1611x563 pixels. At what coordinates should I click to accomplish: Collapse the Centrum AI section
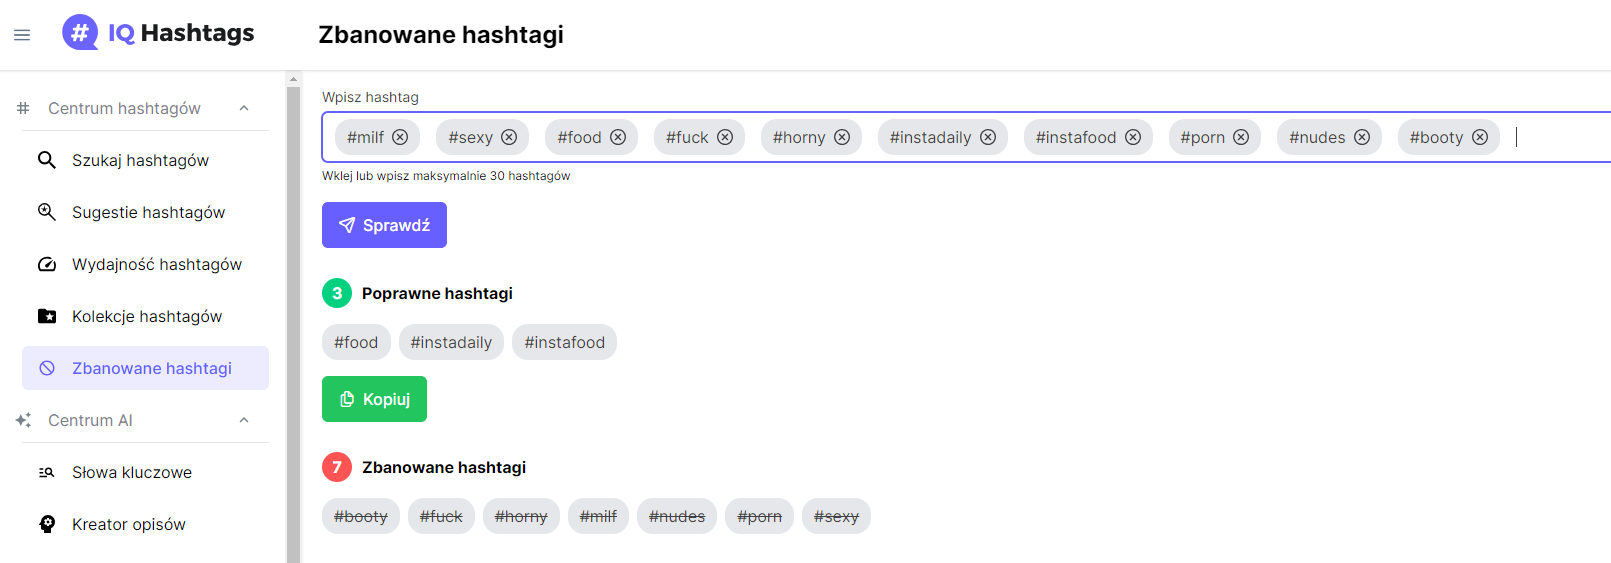point(244,420)
